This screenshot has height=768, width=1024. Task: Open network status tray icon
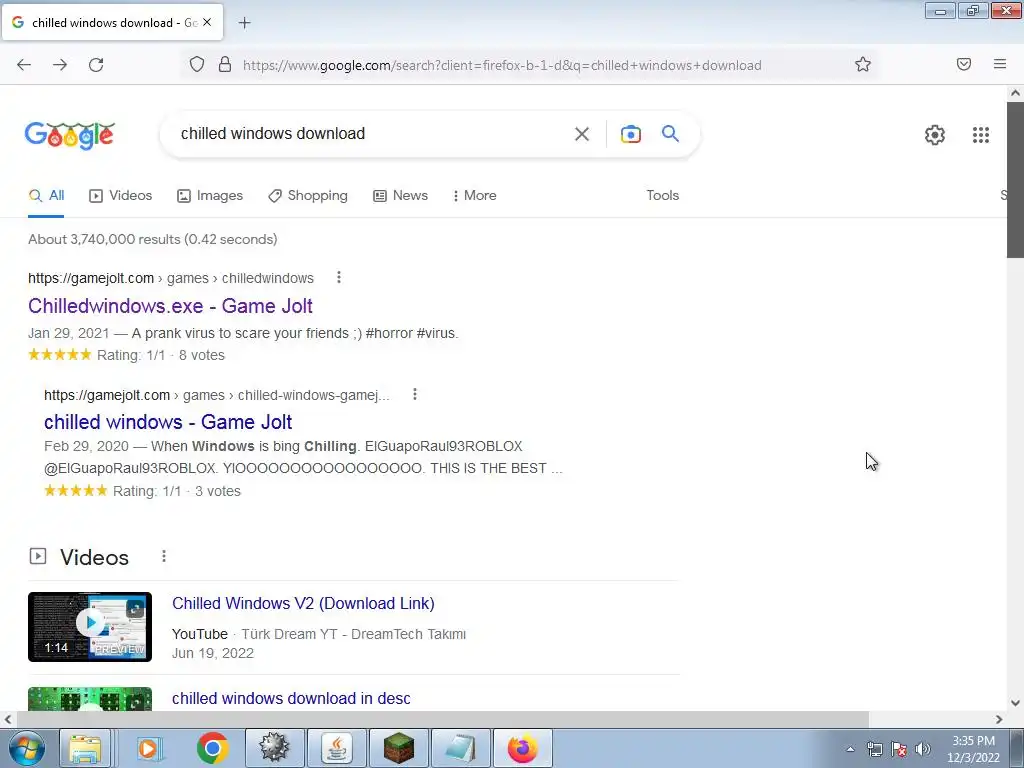point(874,749)
